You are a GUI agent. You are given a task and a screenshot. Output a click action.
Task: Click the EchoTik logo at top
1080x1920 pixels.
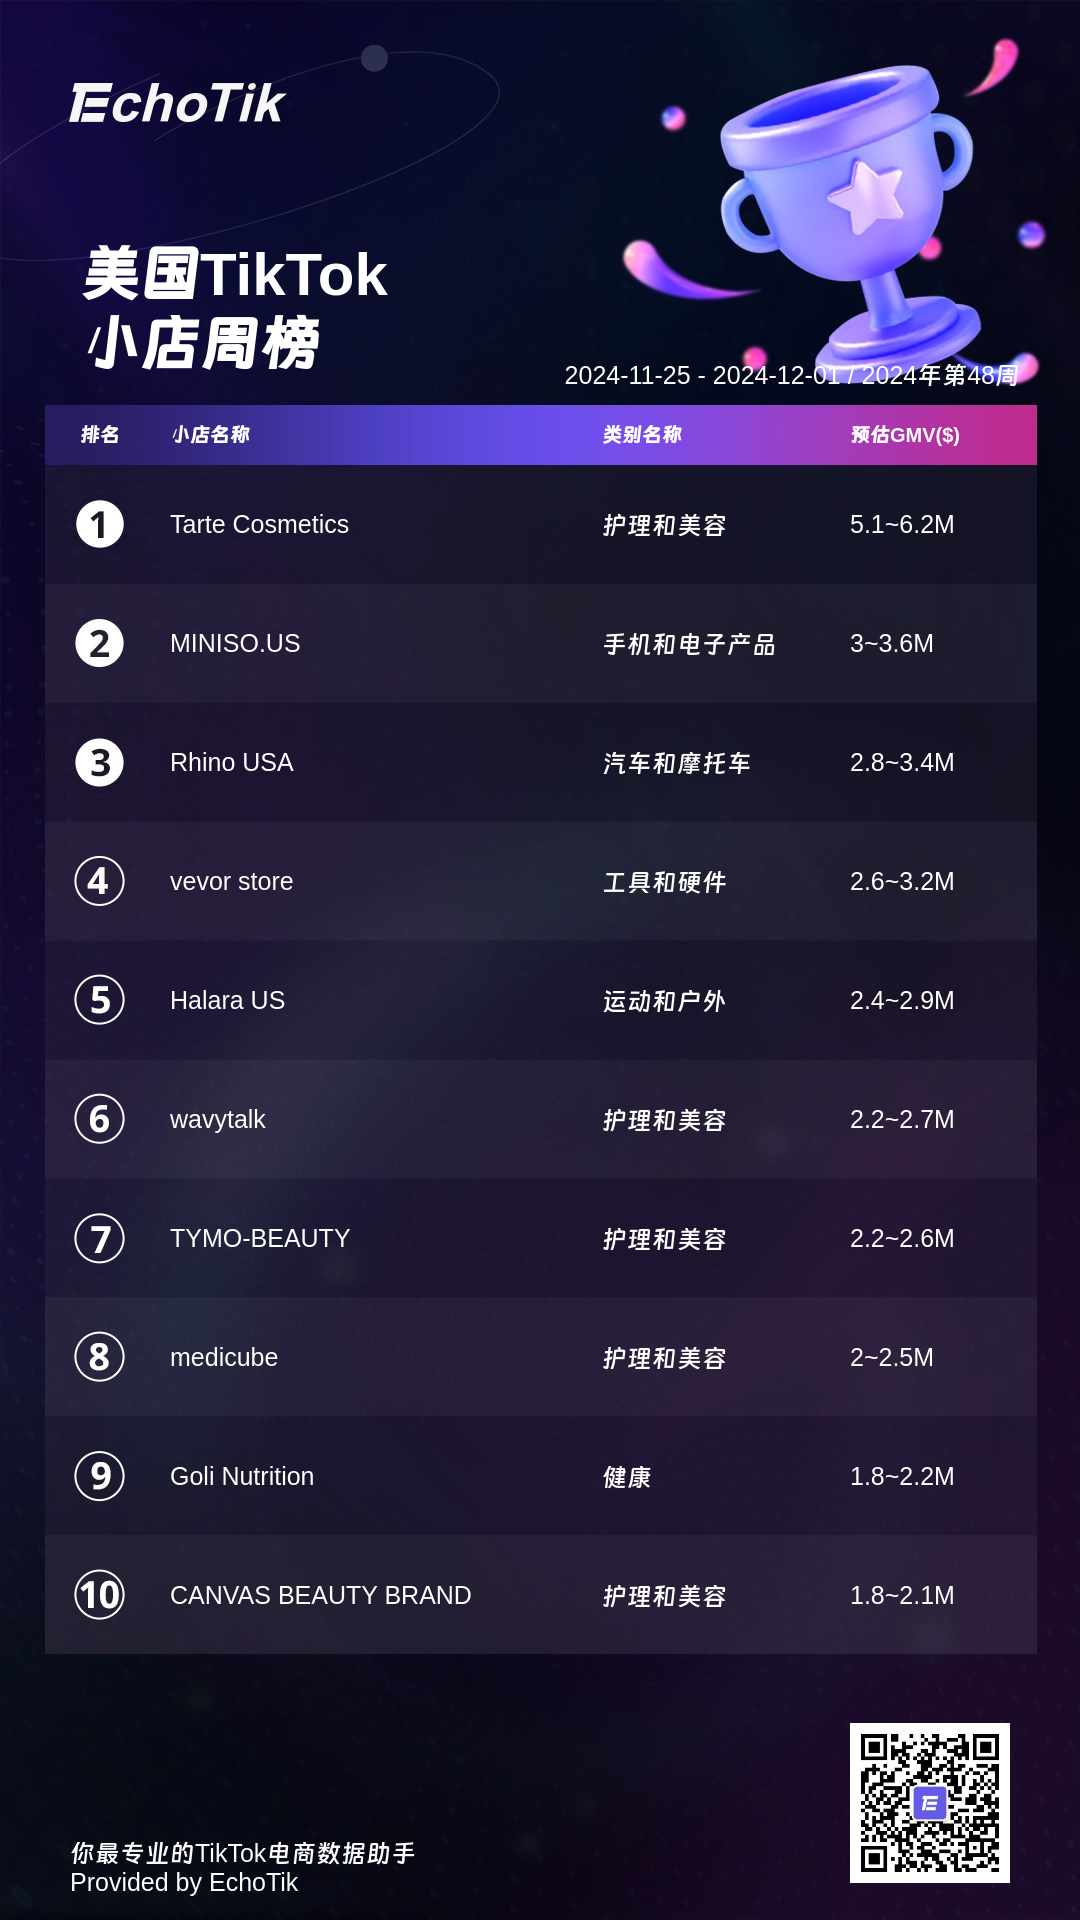click(177, 103)
